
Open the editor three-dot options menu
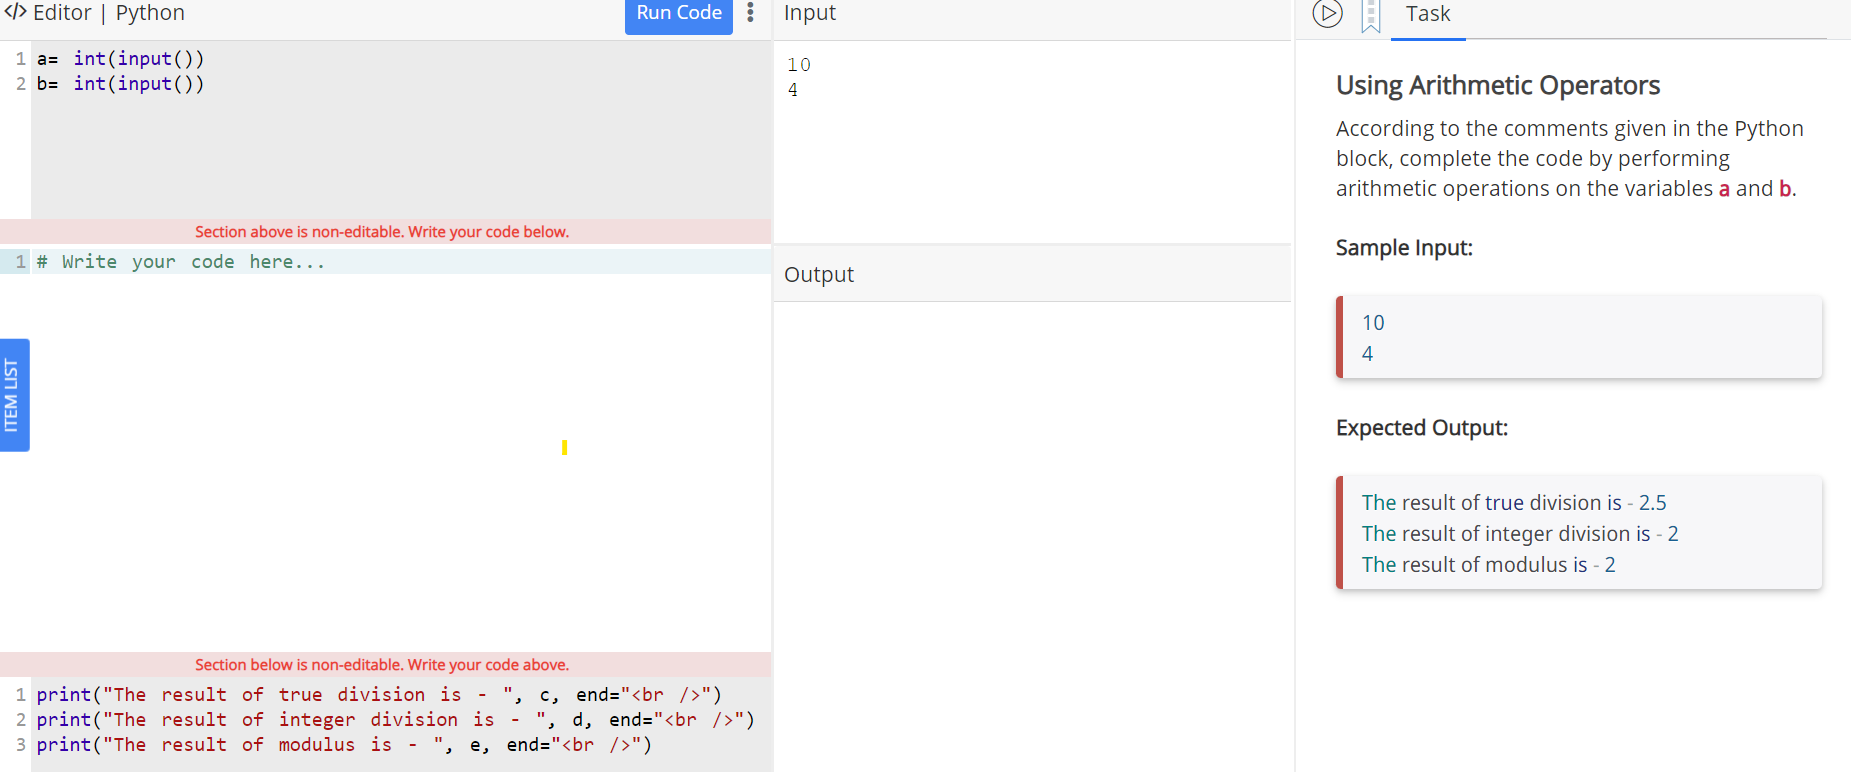750,13
